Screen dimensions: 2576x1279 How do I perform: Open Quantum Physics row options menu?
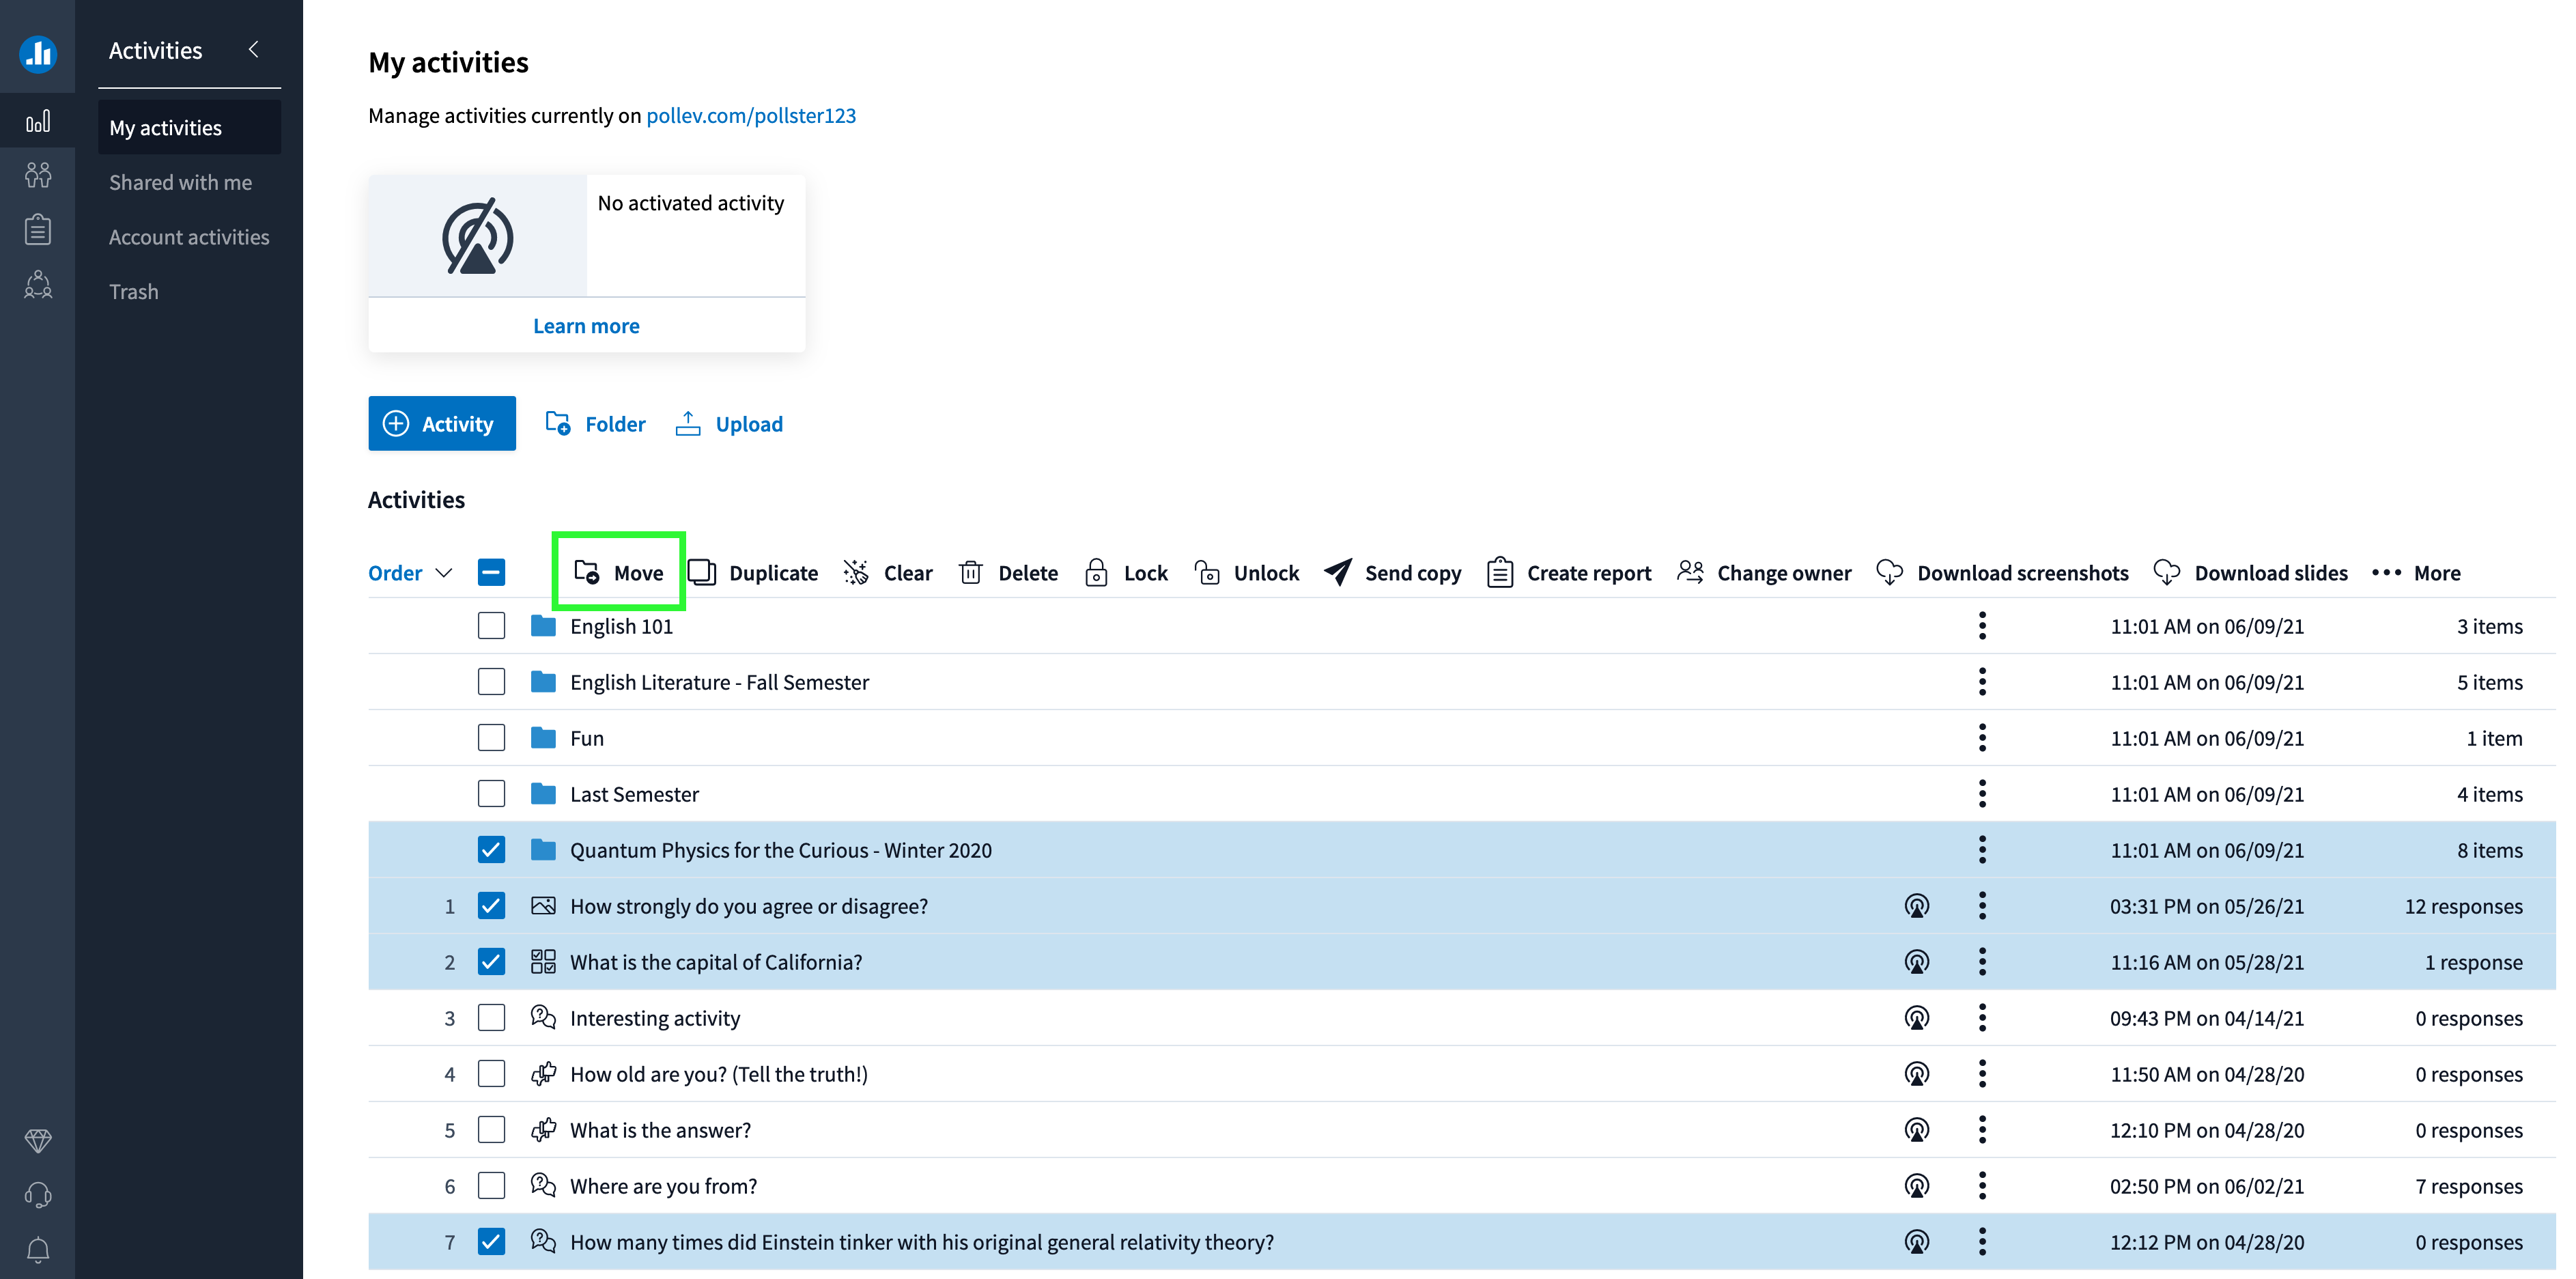tap(1982, 850)
